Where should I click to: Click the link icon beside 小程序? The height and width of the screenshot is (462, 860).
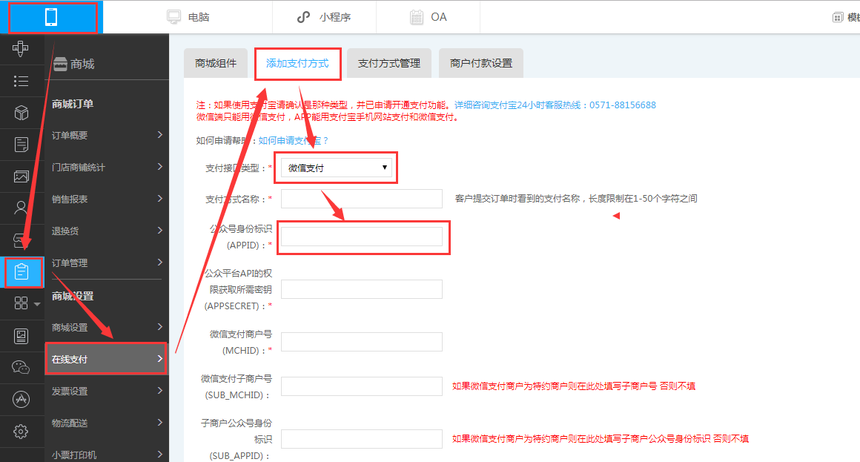pos(303,18)
